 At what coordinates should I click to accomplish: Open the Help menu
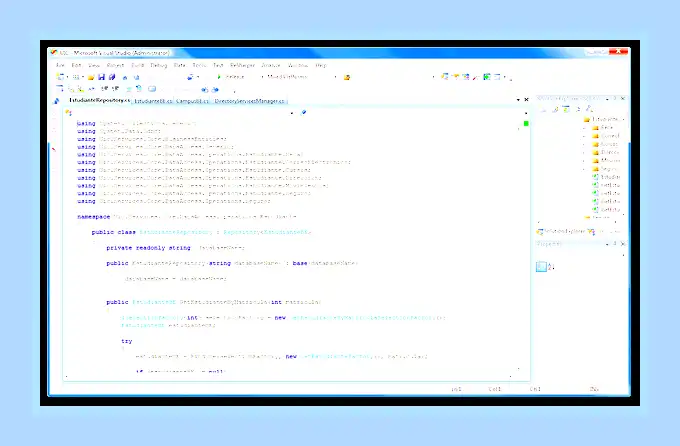[321, 65]
